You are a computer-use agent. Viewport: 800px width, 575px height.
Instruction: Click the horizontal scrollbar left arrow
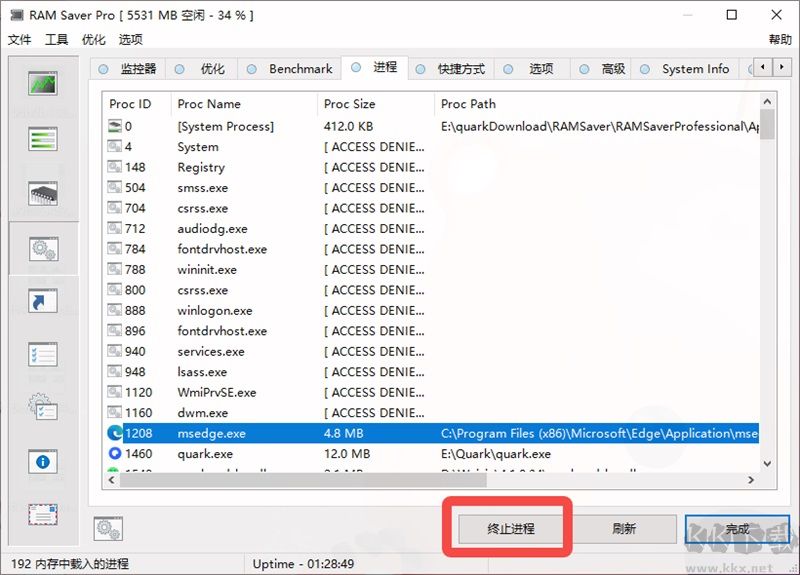coord(112,480)
